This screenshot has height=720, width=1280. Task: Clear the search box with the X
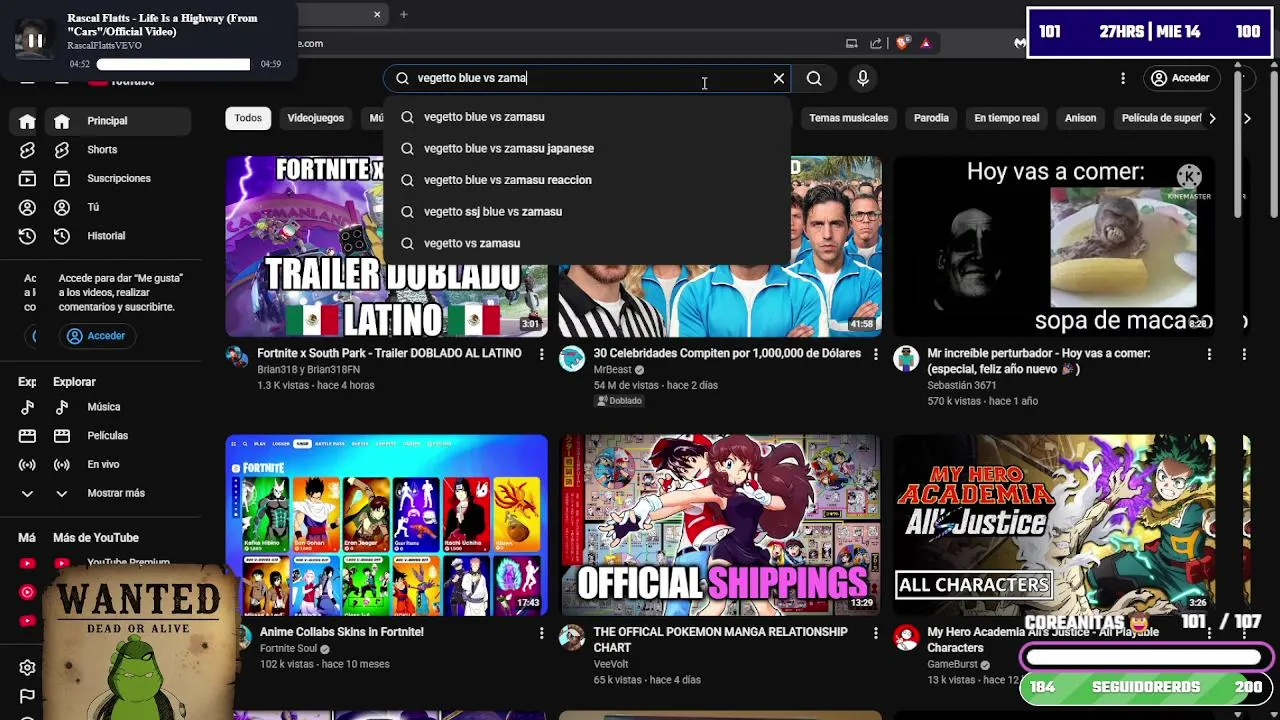(779, 78)
